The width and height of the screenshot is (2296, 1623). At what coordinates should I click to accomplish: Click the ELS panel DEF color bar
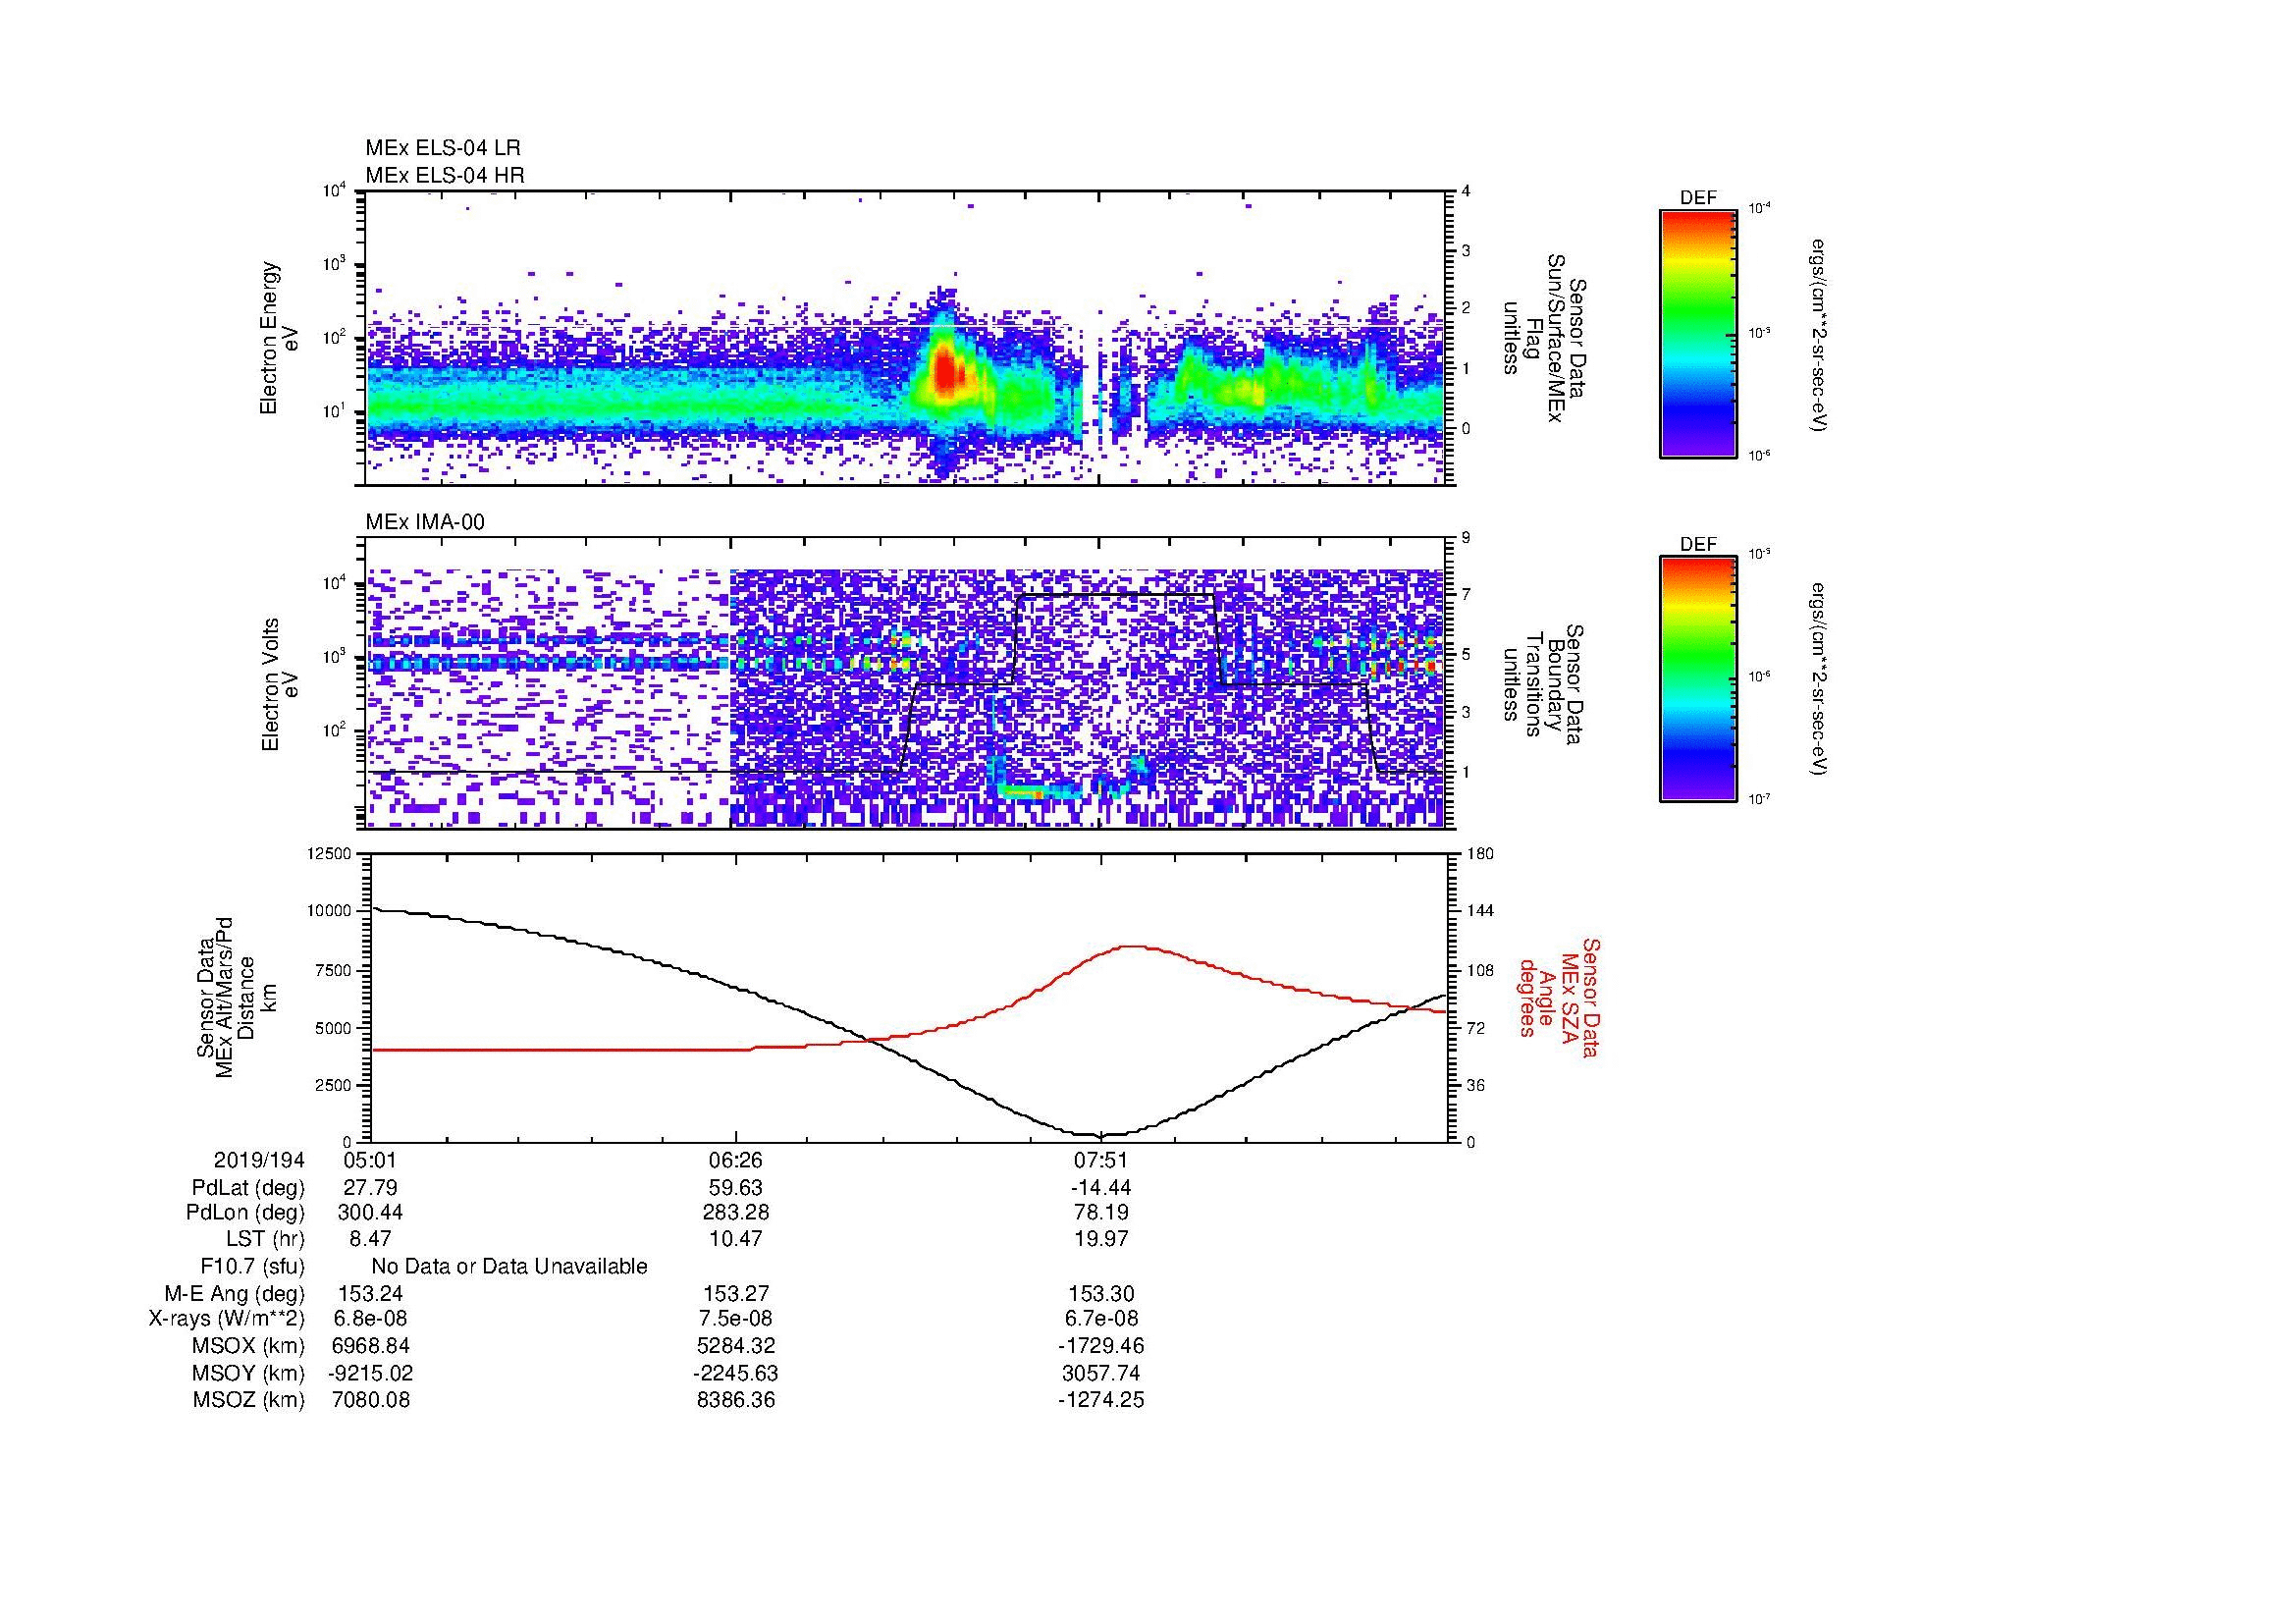1698,333
